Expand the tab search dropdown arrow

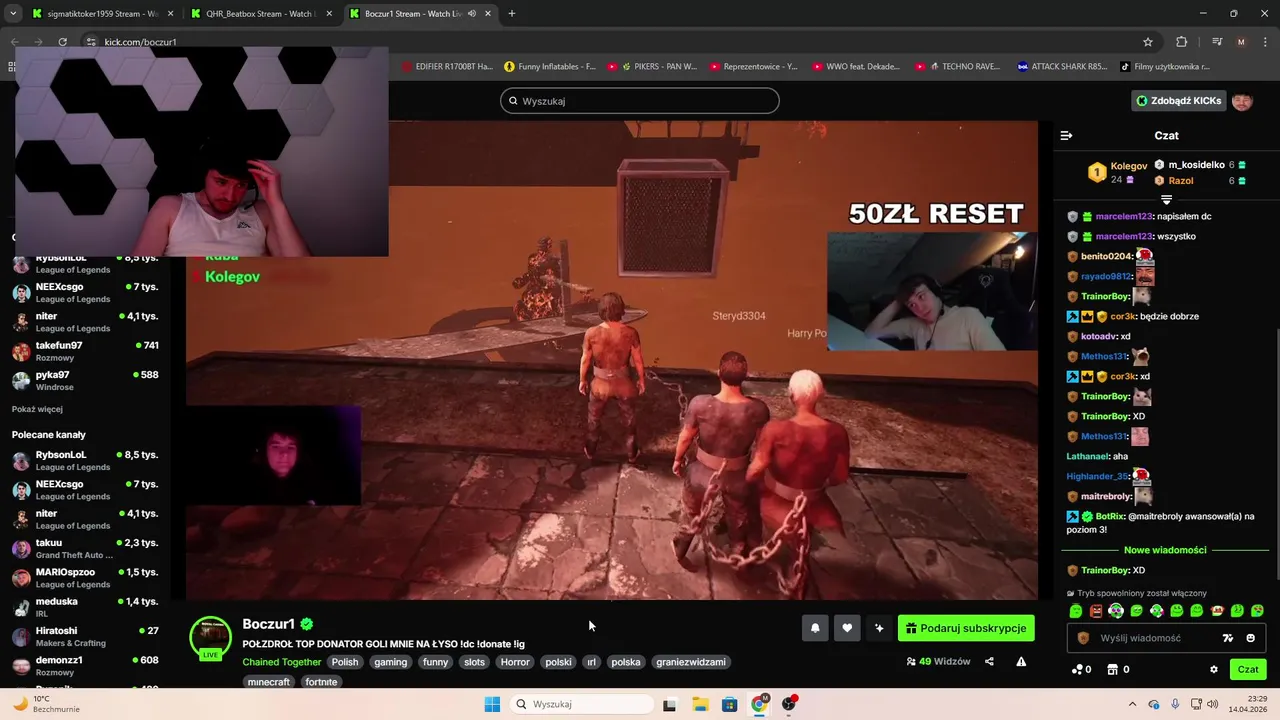13,14
